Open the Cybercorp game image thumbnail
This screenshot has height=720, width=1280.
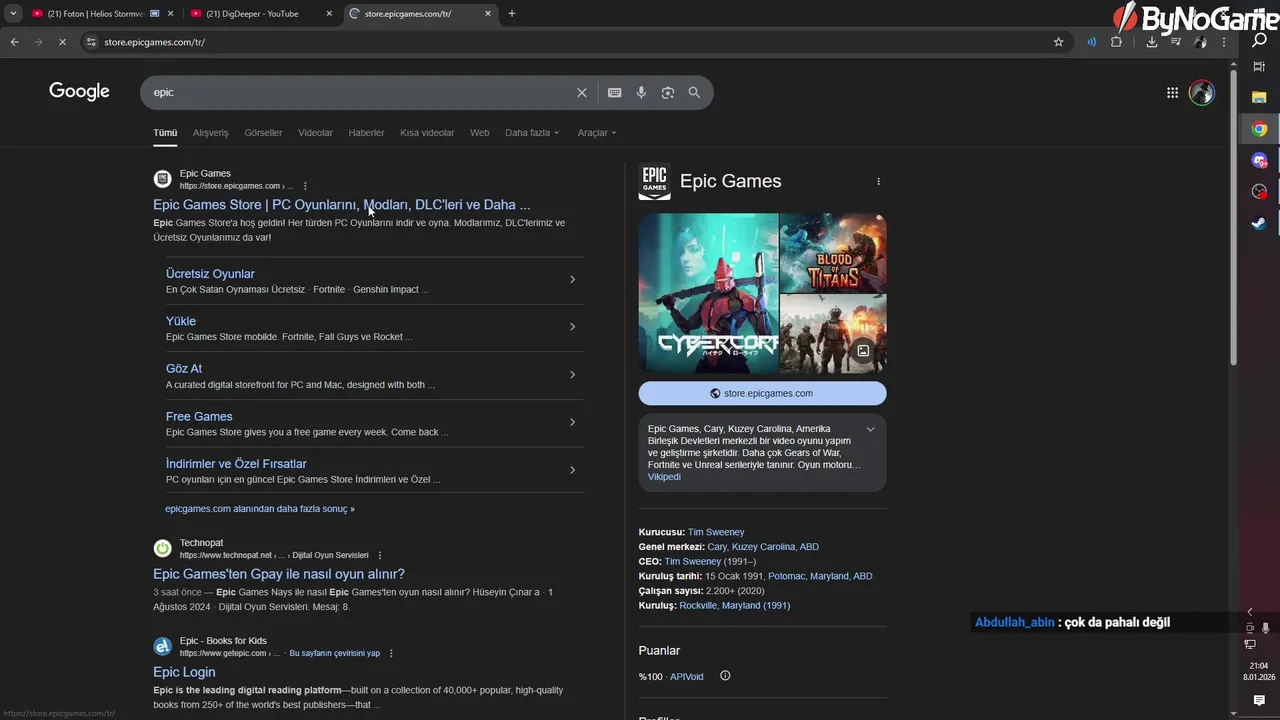pyautogui.click(x=709, y=293)
